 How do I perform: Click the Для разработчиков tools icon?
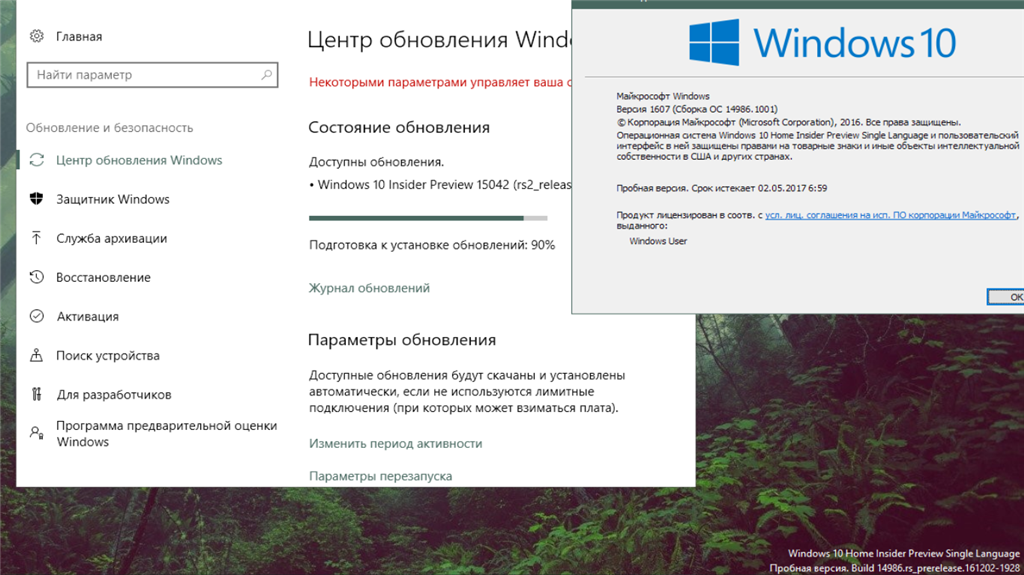pos(37,394)
